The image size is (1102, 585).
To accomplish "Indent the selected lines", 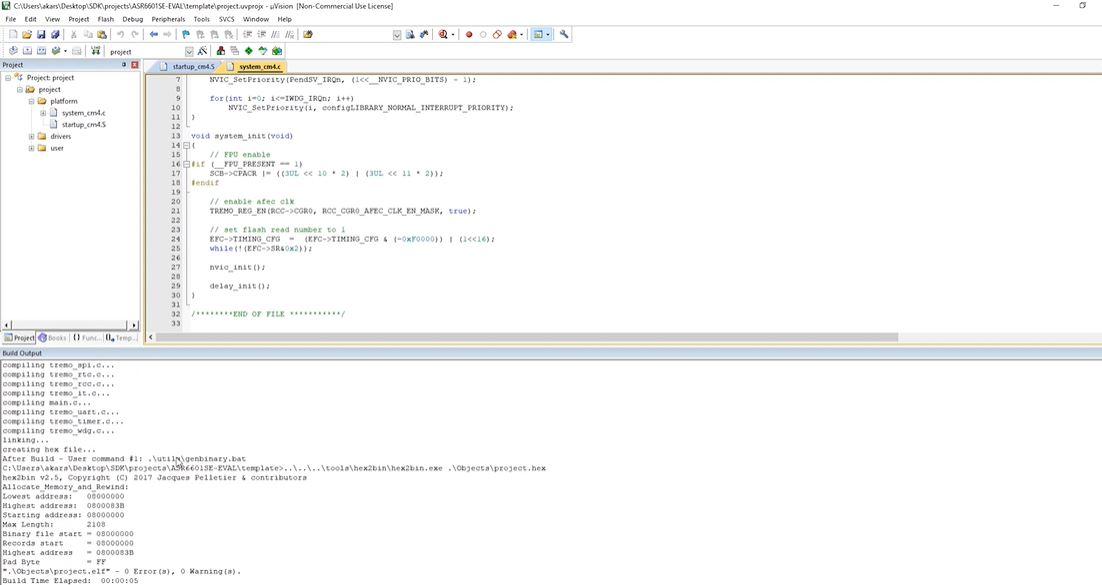I will point(247,34).
